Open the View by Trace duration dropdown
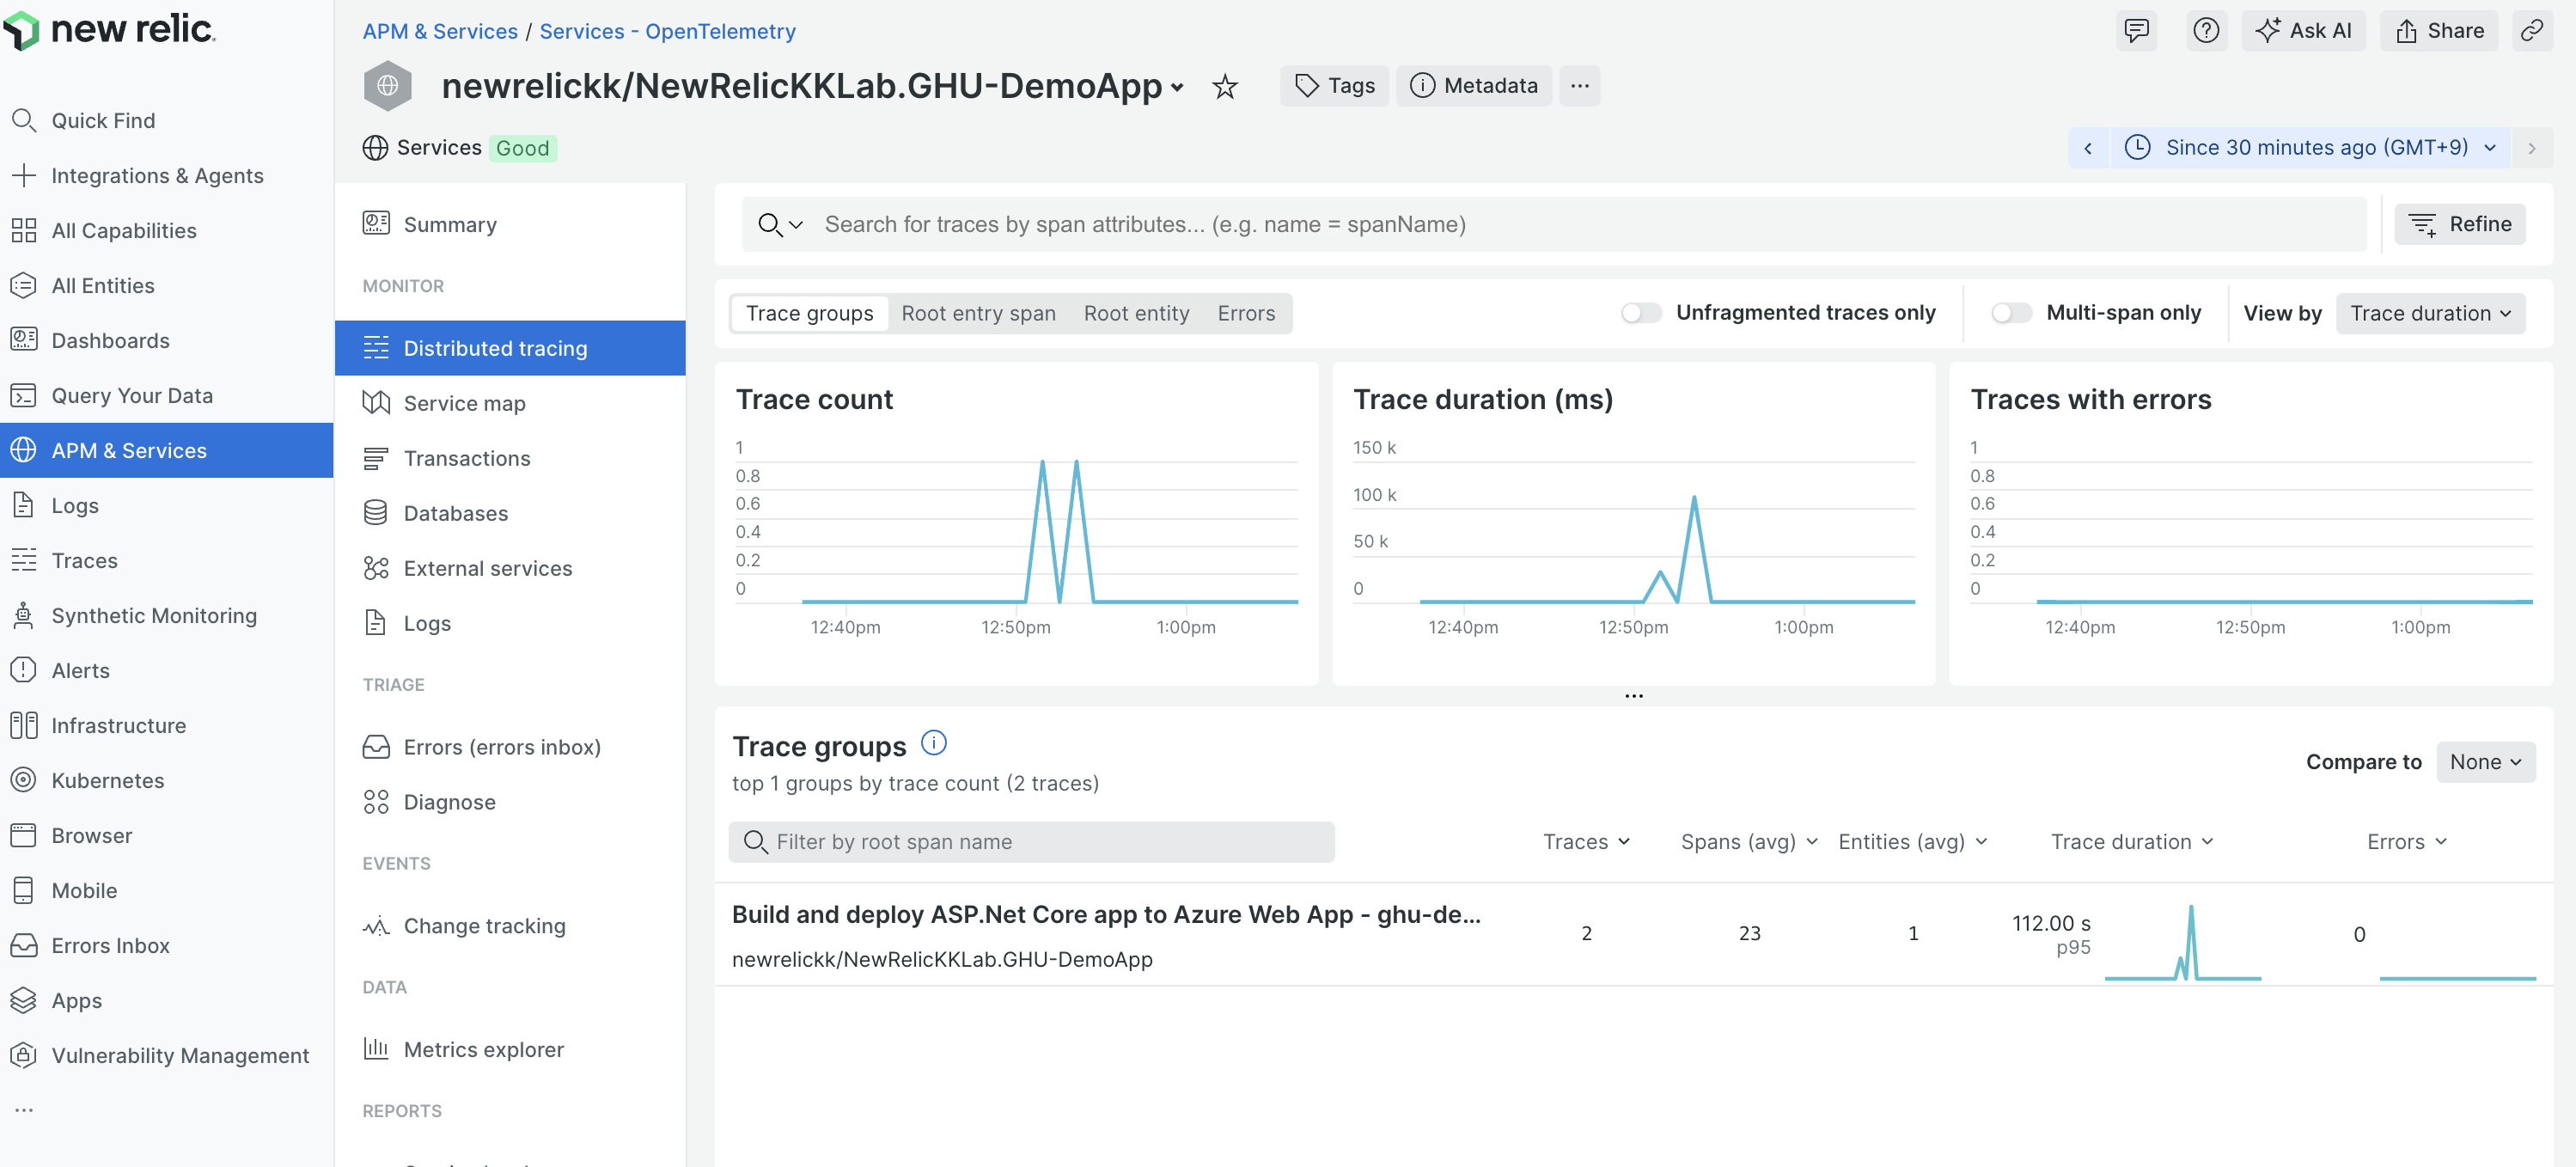 tap(2429, 313)
